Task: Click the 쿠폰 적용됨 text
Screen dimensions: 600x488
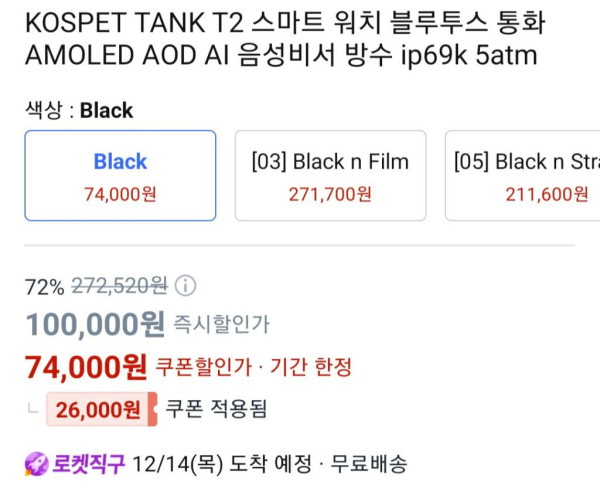Action: pyautogui.click(x=216, y=408)
